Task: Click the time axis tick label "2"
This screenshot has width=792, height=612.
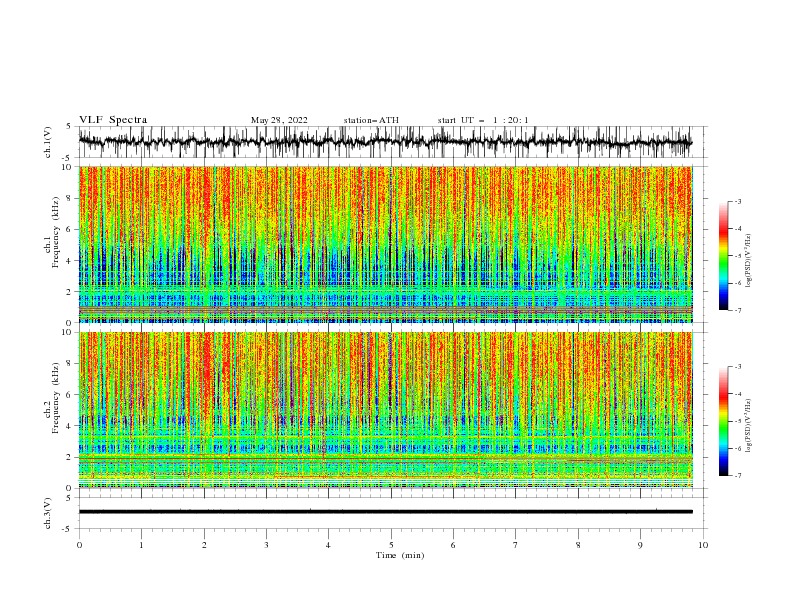Action: [204, 545]
